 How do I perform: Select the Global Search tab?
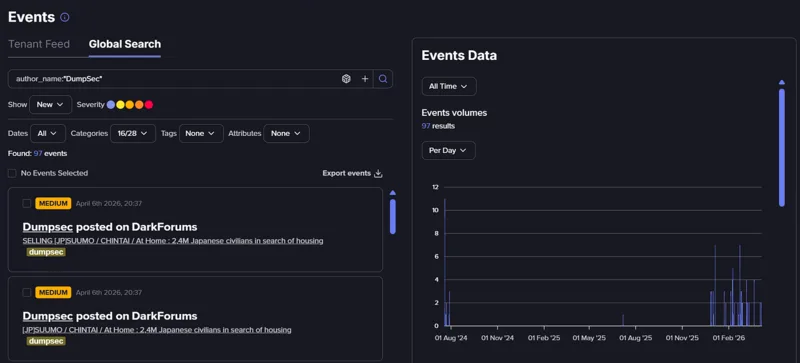coord(124,44)
